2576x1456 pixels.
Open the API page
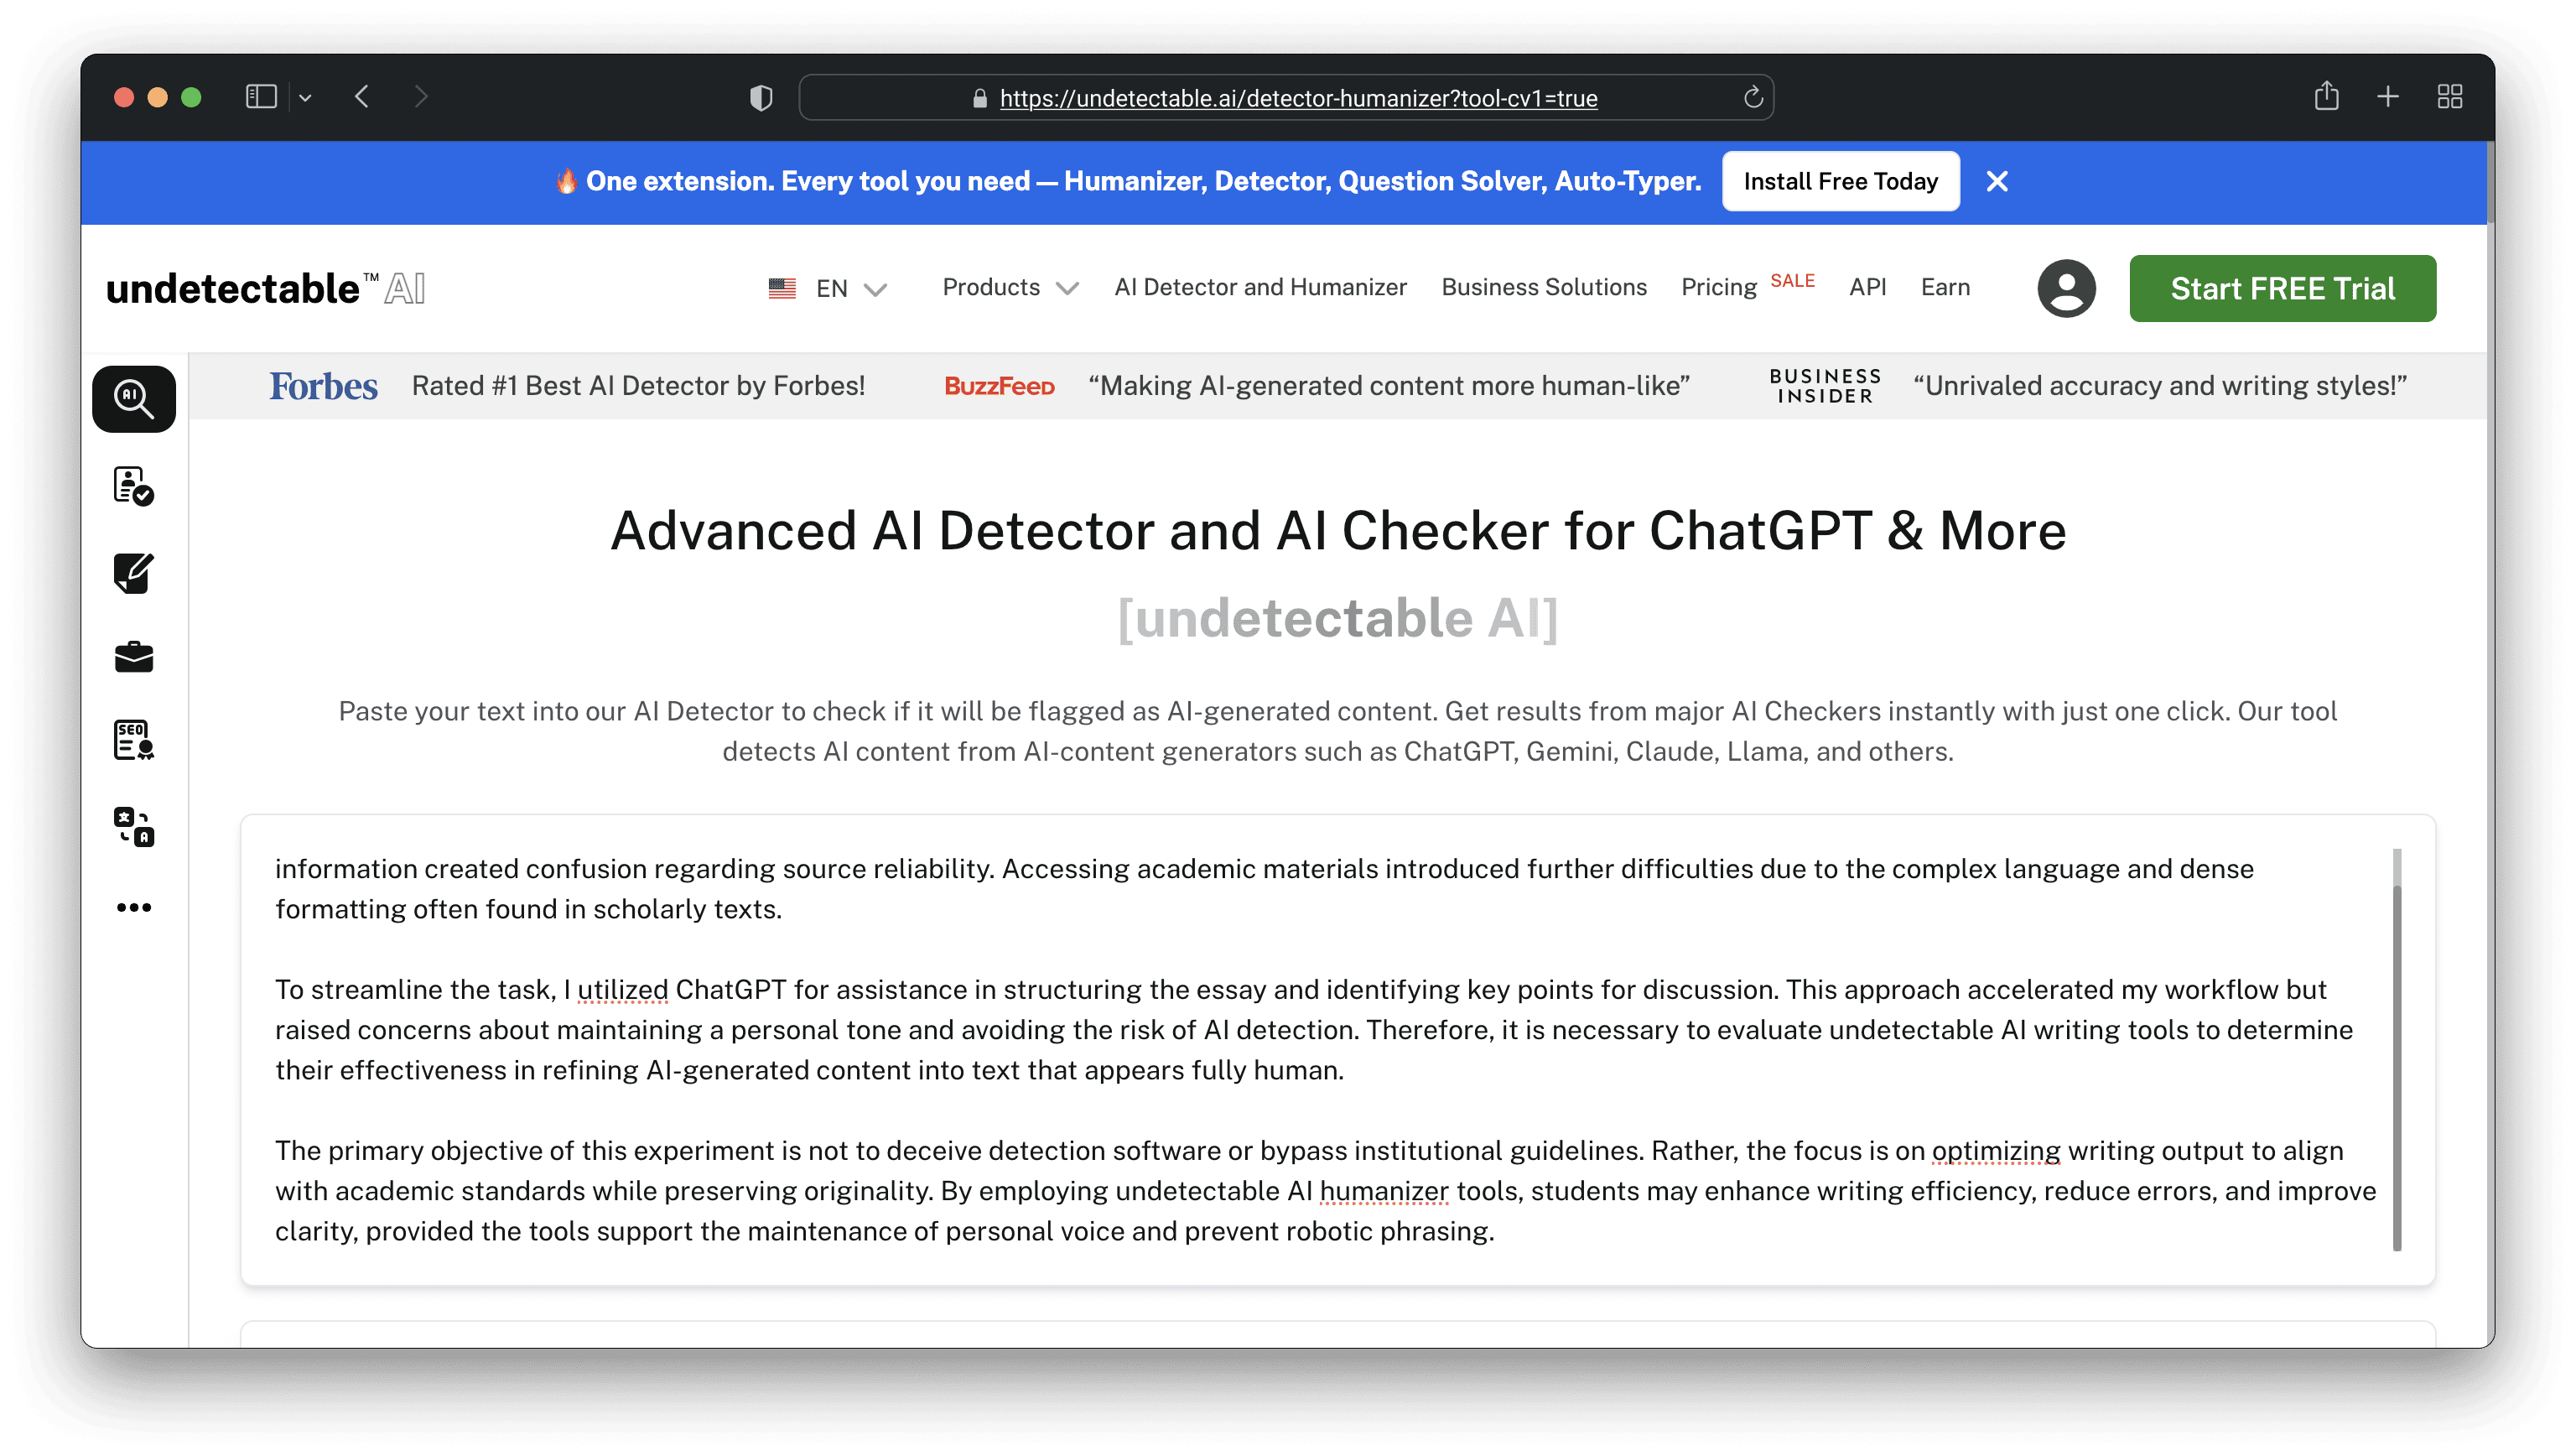1867,288
